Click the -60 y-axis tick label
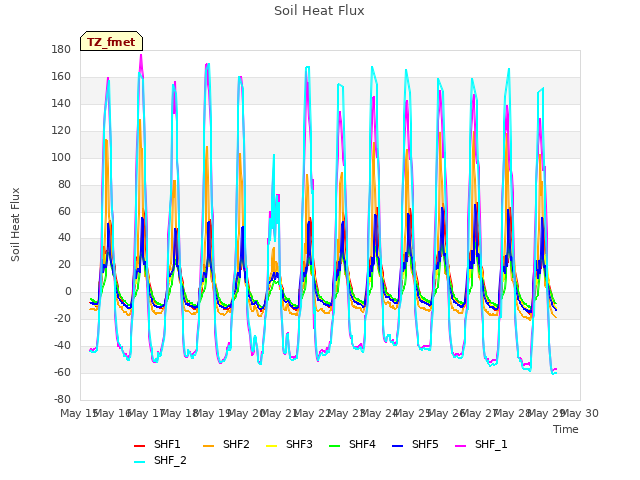 (x=62, y=372)
